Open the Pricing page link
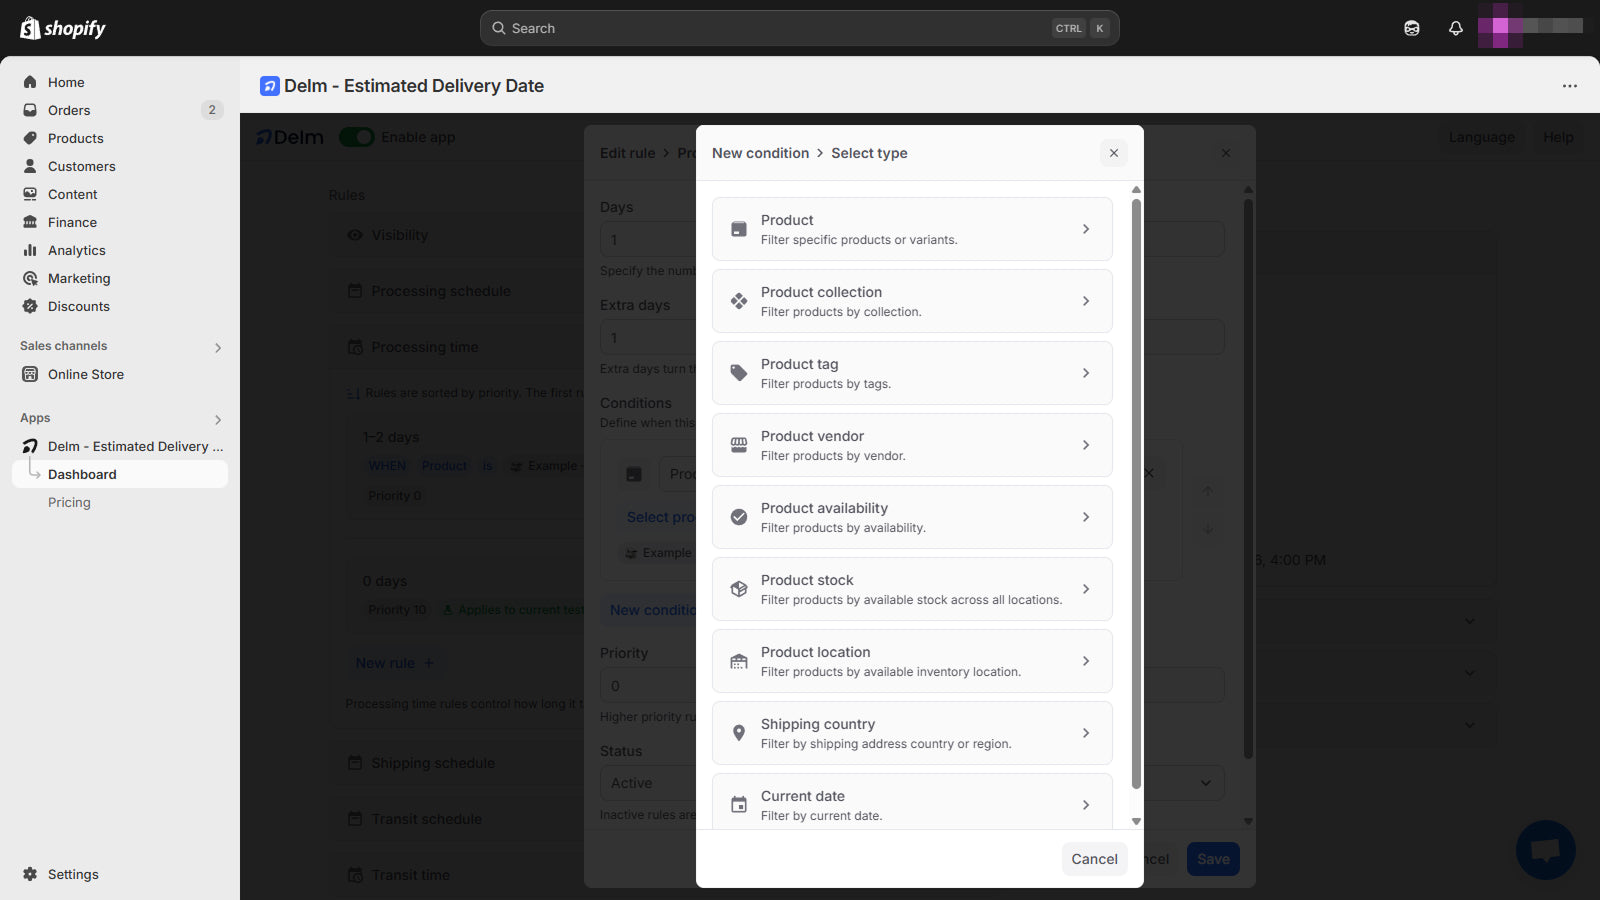Screen dimensions: 1600x900 (69, 502)
